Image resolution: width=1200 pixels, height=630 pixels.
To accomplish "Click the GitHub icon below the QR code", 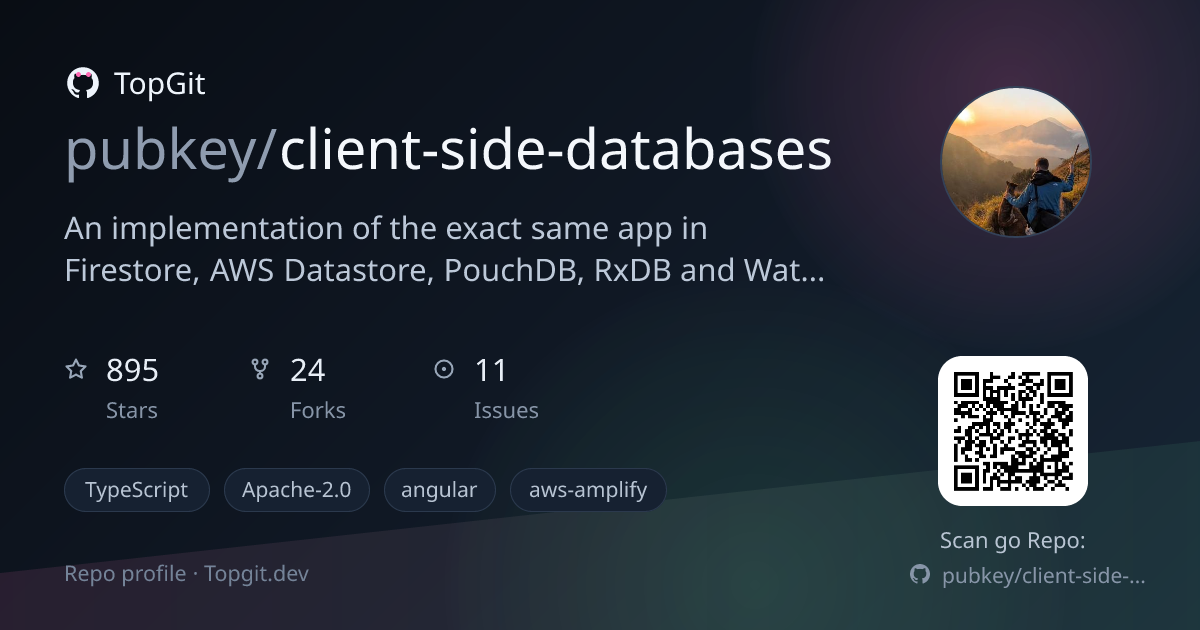I will coord(920,575).
